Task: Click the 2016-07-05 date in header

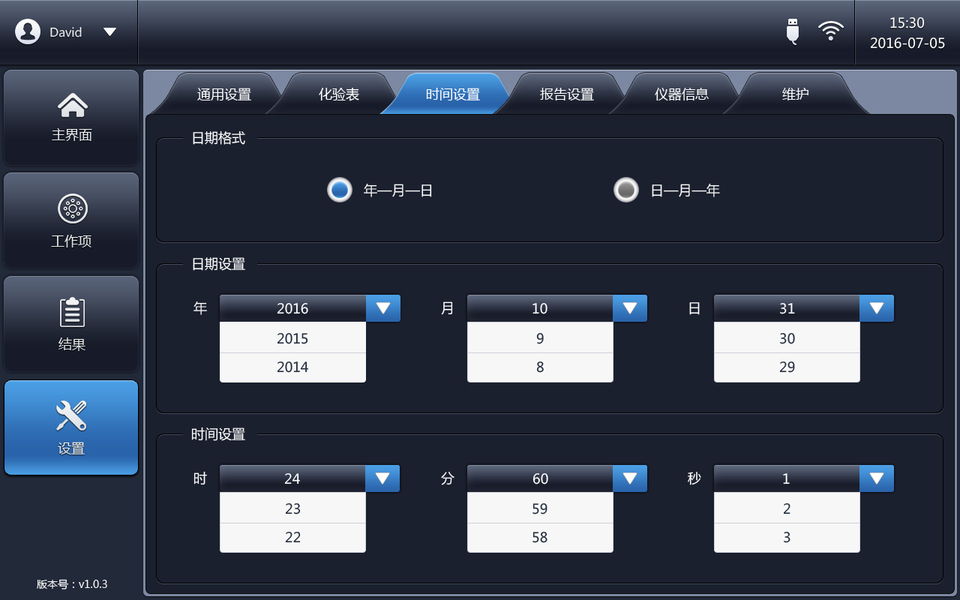Action: pos(907,43)
